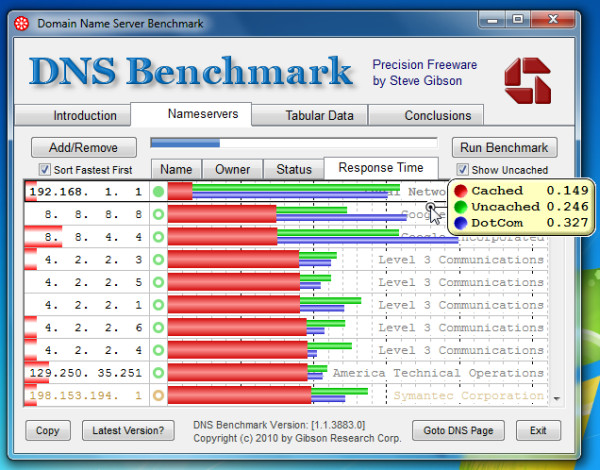This screenshot has width=600, height=470.
Task: Click the status ring icon for 4.2.2.6
Action: 158,328
